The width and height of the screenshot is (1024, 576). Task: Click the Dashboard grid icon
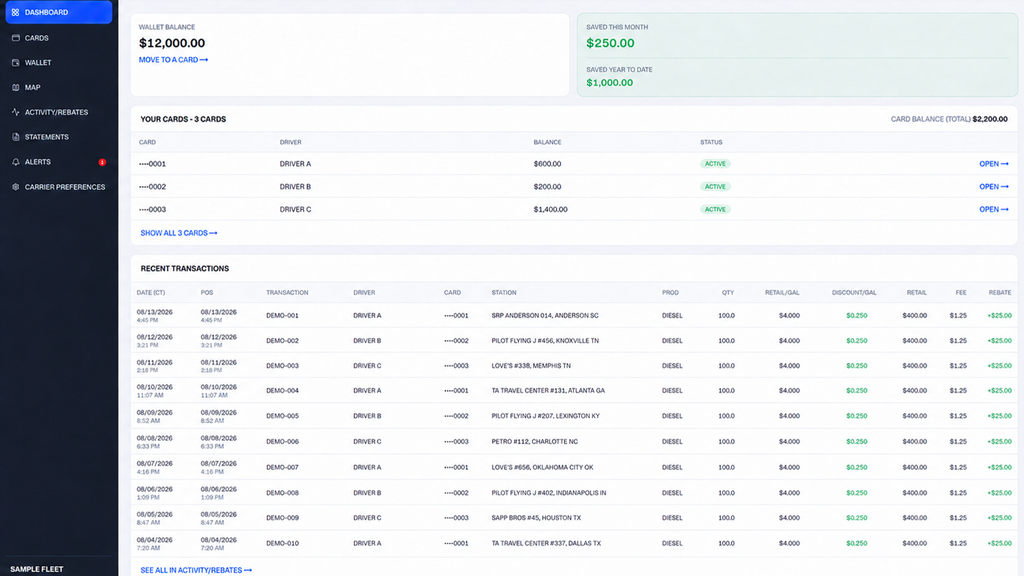pyautogui.click(x=15, y=12)
